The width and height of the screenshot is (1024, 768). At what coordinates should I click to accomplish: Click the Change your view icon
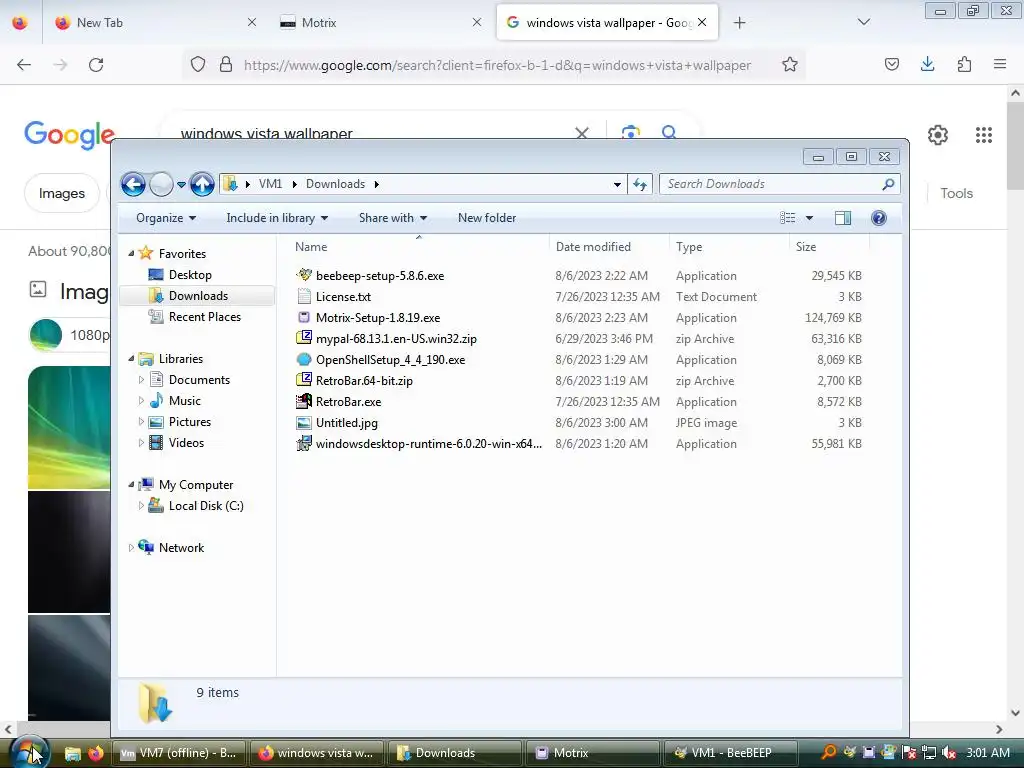788,218
